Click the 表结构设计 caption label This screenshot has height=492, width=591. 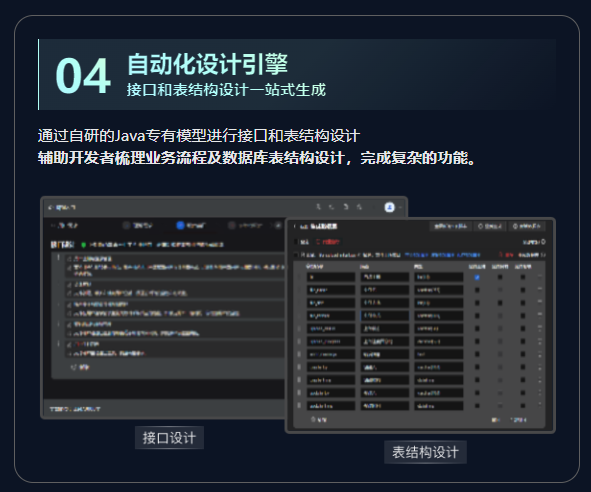point(426,452)
